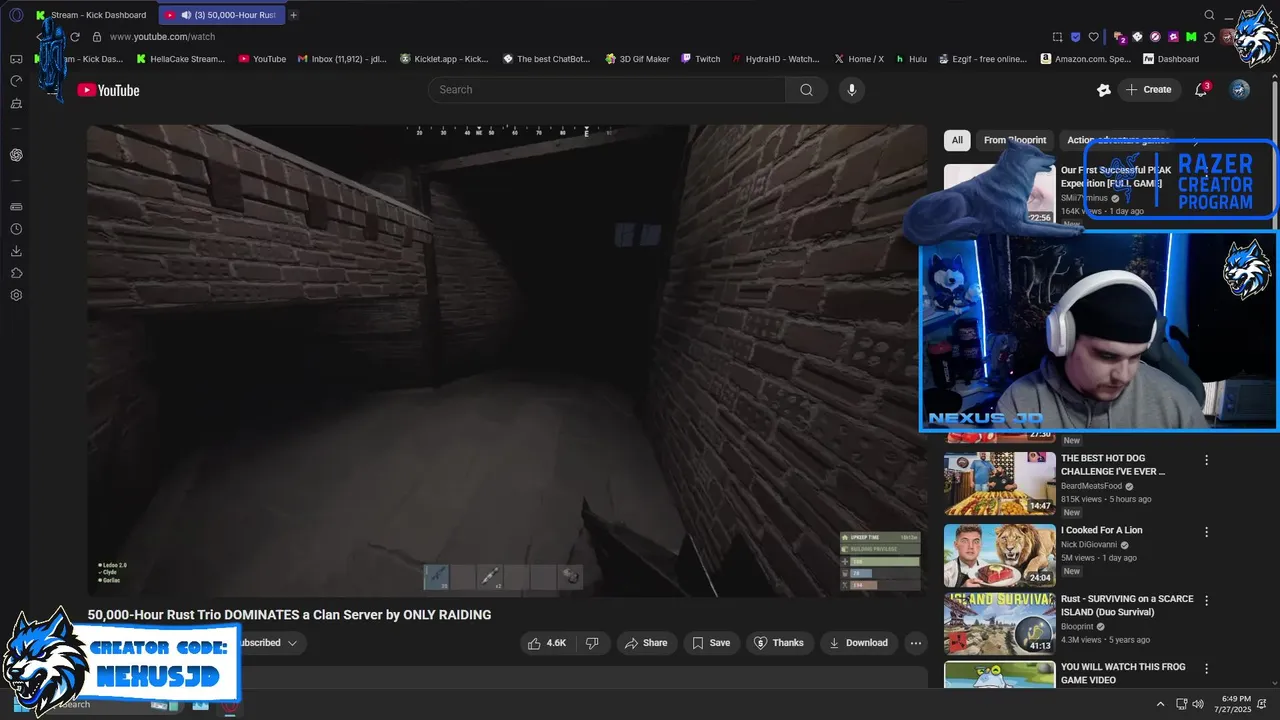Dislike the video

click(x=591, y=643)
